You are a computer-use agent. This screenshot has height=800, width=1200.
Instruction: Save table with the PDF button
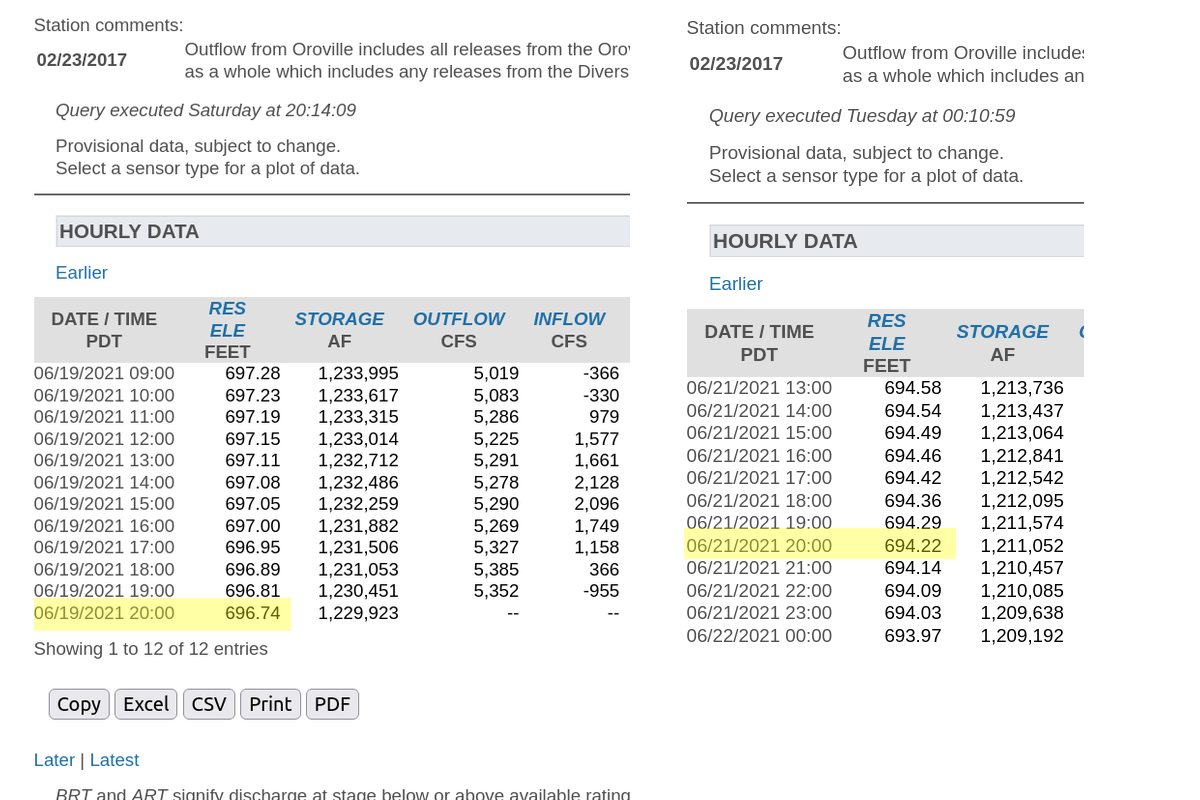point(332,704)
